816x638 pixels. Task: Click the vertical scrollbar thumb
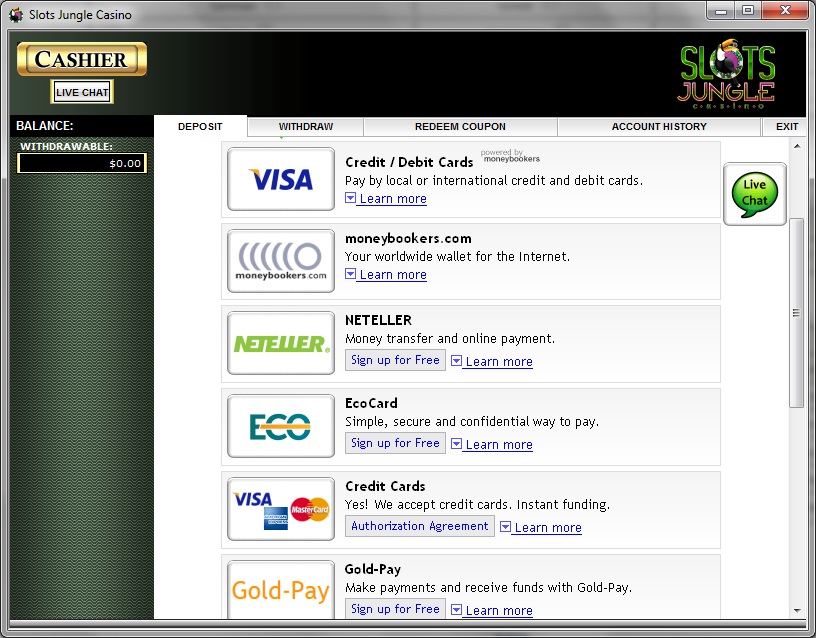click(797, 312)
